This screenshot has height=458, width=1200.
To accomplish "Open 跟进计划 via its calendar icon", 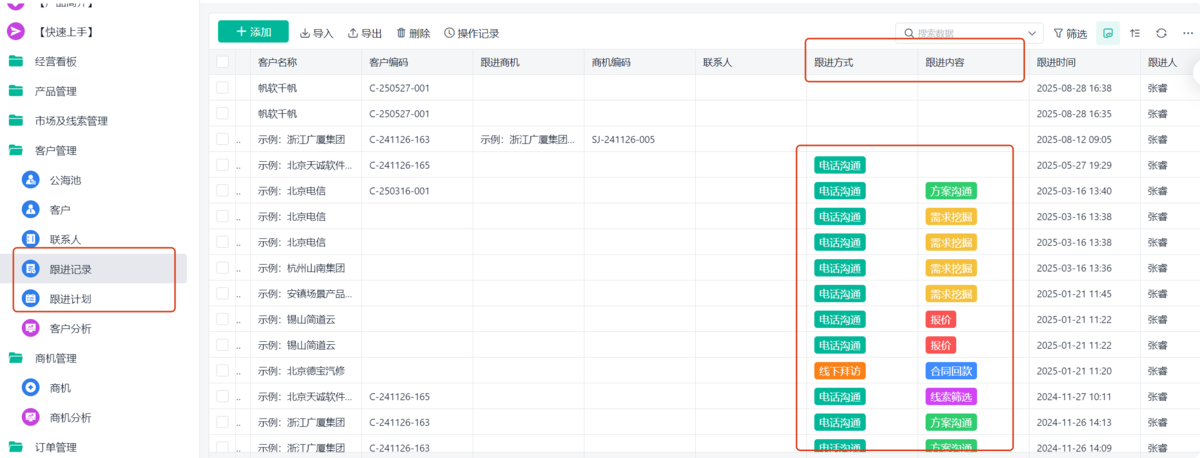I will click(30, 299).
